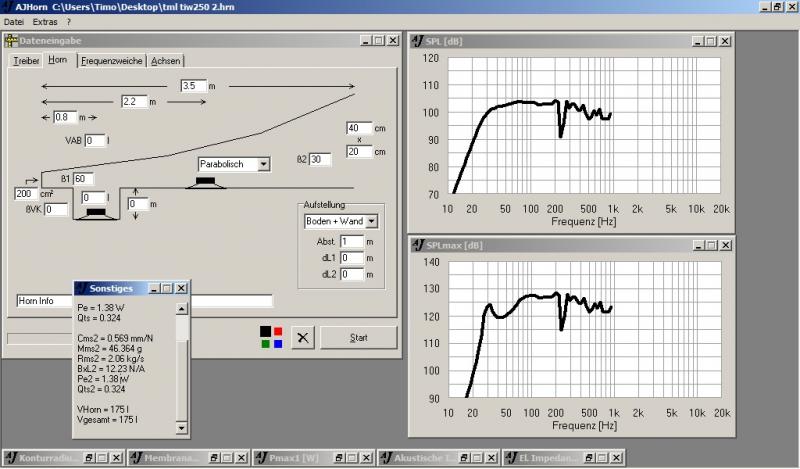Edit the 2.2 m length field

tap(134, 102)
